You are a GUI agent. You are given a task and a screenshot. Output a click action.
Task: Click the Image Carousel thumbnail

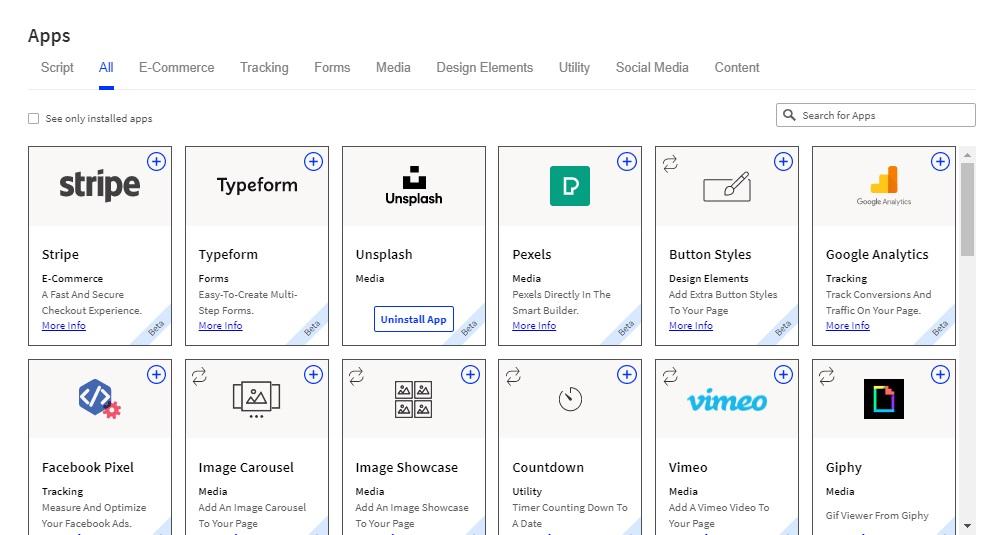pyautogui.click(x=256, y=399)
